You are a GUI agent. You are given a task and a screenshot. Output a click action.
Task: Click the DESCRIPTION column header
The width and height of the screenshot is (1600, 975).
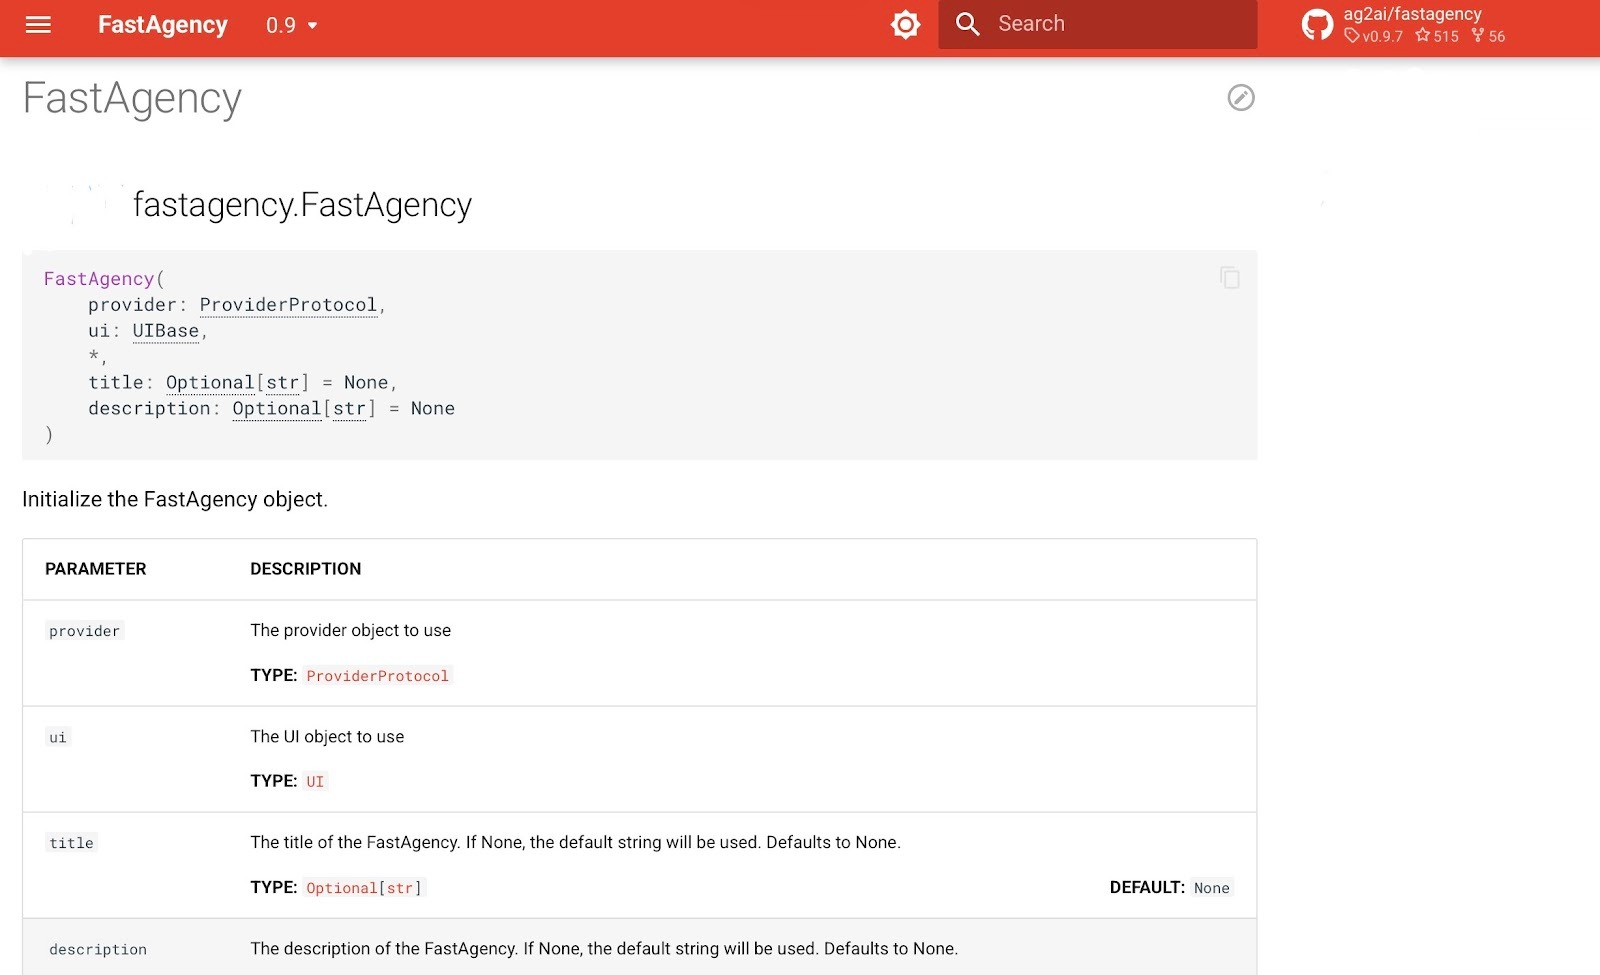coord(306,569)
